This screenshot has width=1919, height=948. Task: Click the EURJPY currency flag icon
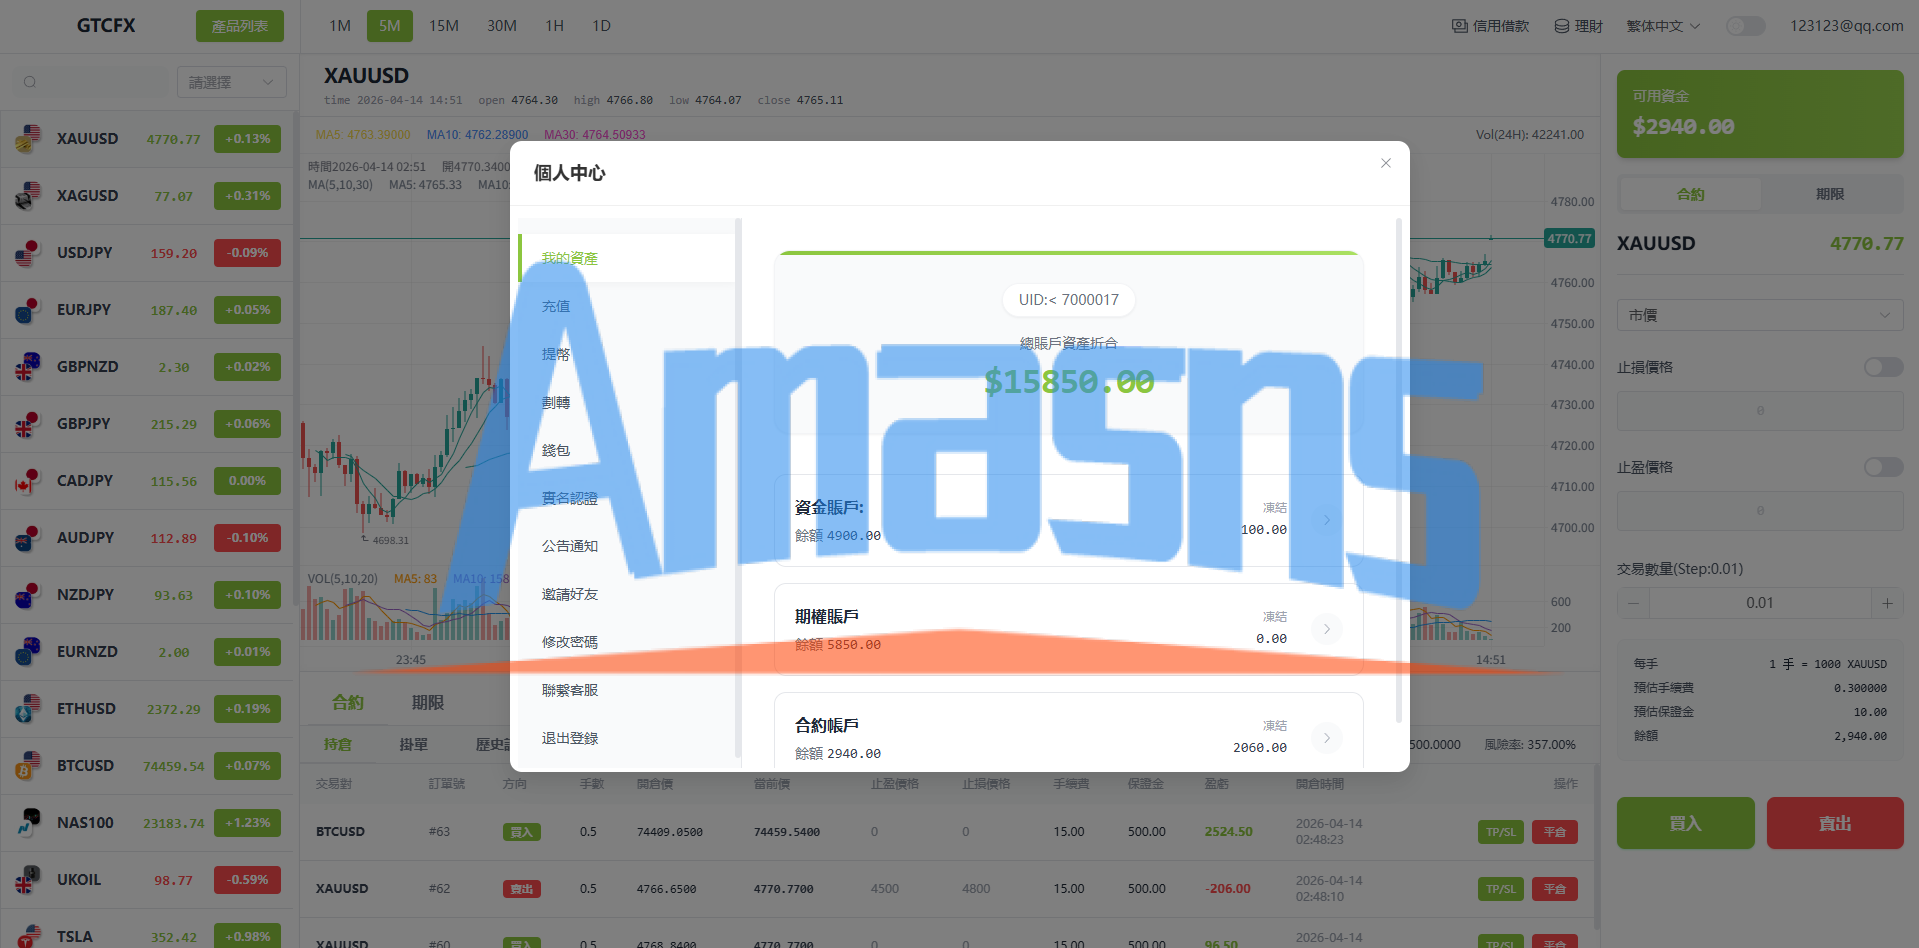tap(28, 310)
